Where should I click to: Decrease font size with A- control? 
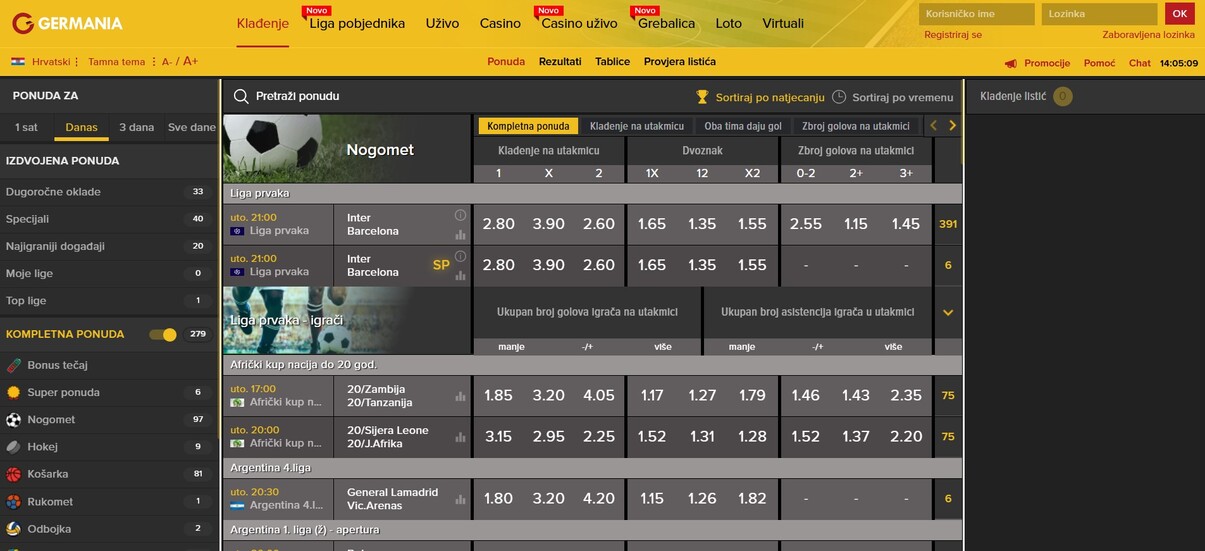pyautogui.click(x=167, y=62)
